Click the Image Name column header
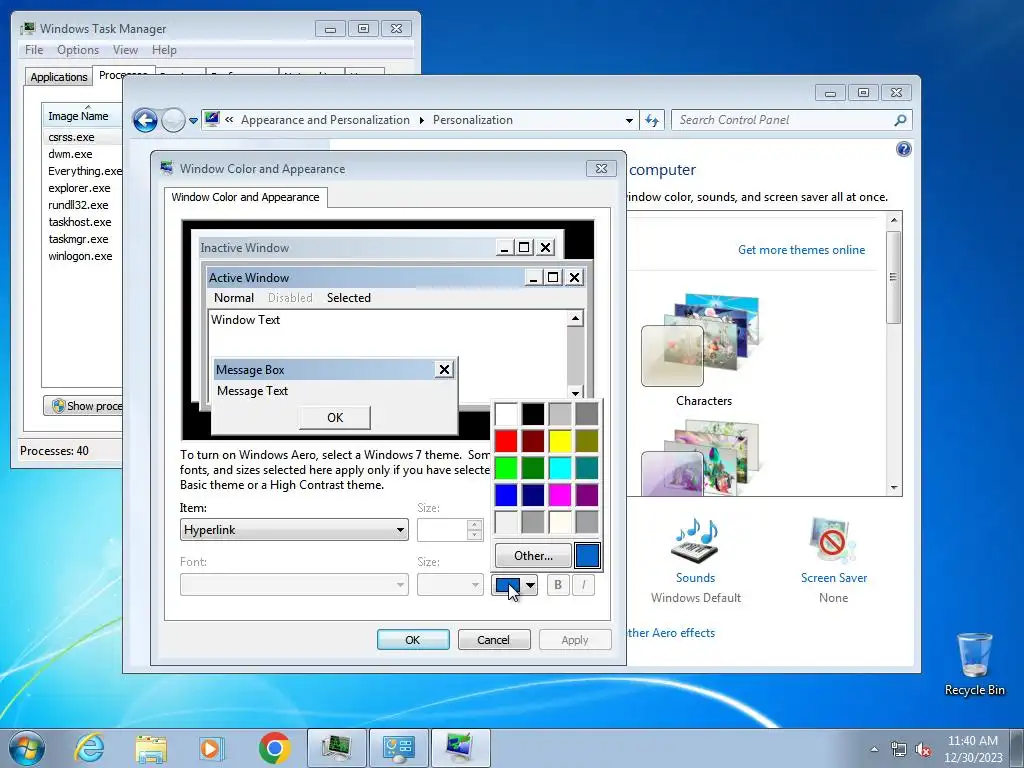This screenshot has width=1024, height=768. (x=82, y=116)
